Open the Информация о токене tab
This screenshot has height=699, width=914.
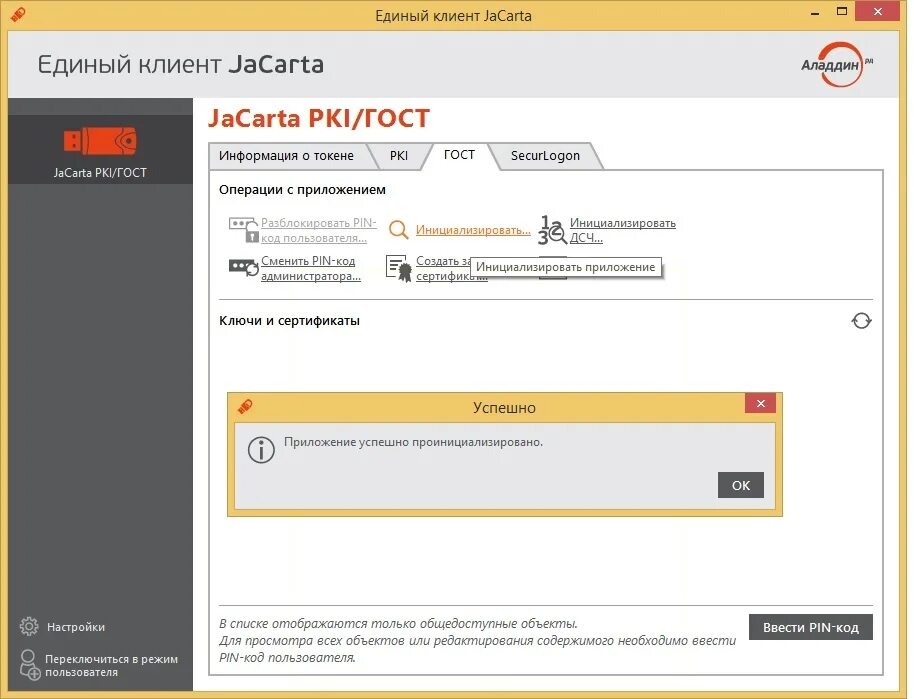click(286, 156)
